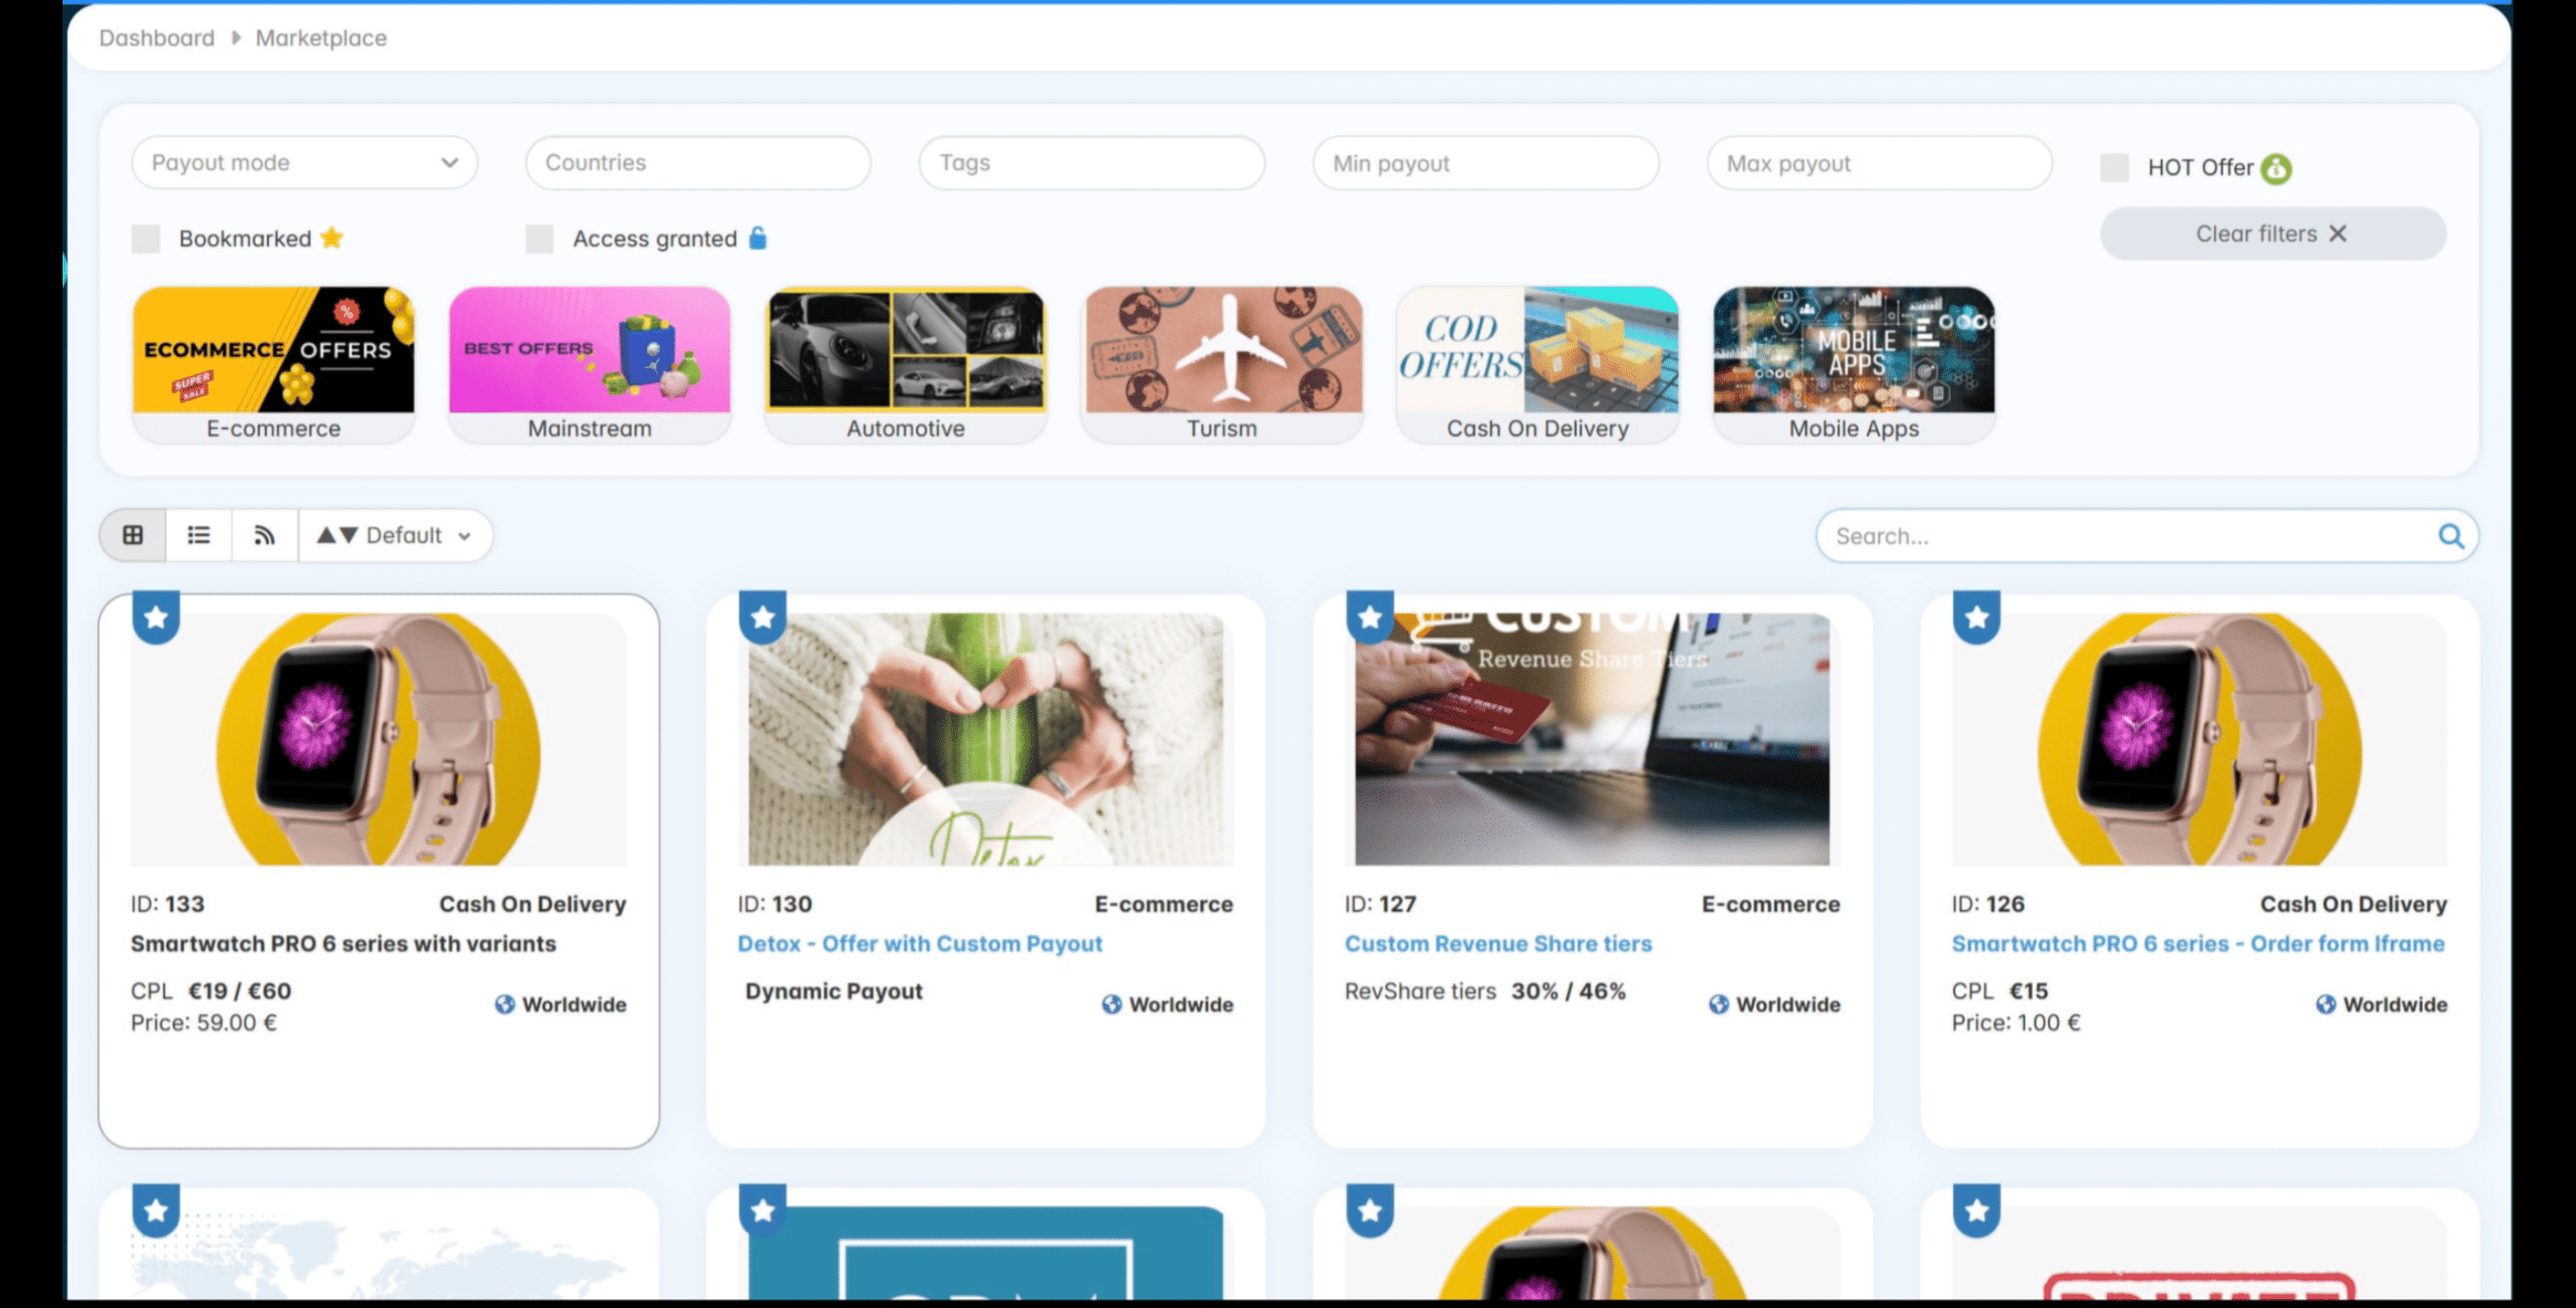Click the search magnifier icon
This screenshot has height=1308, width=2576.
(x=2451, y=536)
